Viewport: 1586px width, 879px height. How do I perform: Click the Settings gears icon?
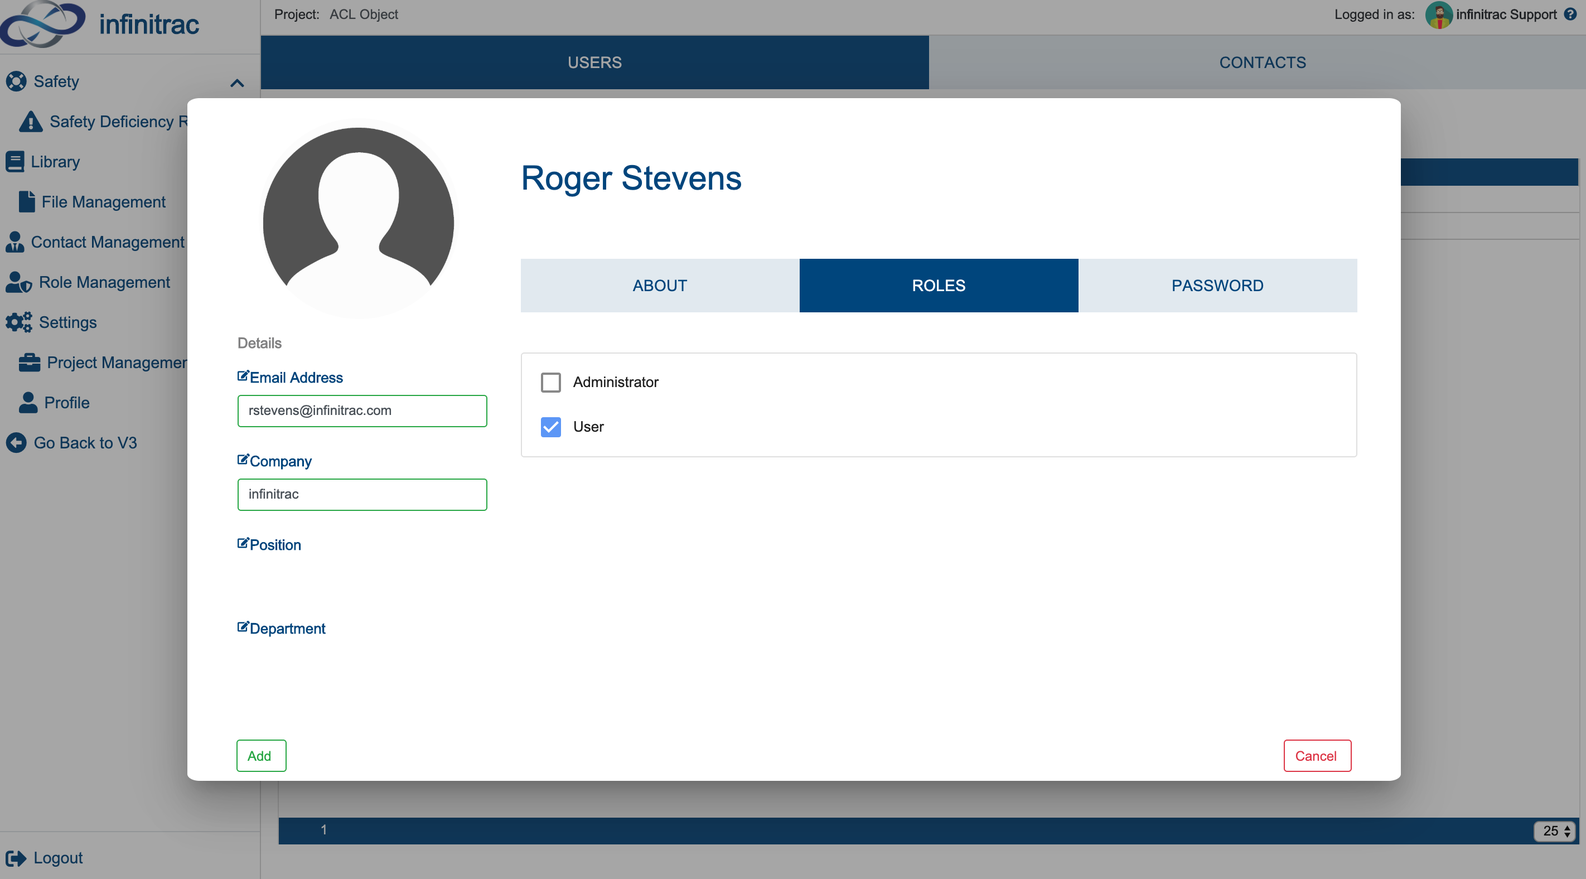click(18, 322)
